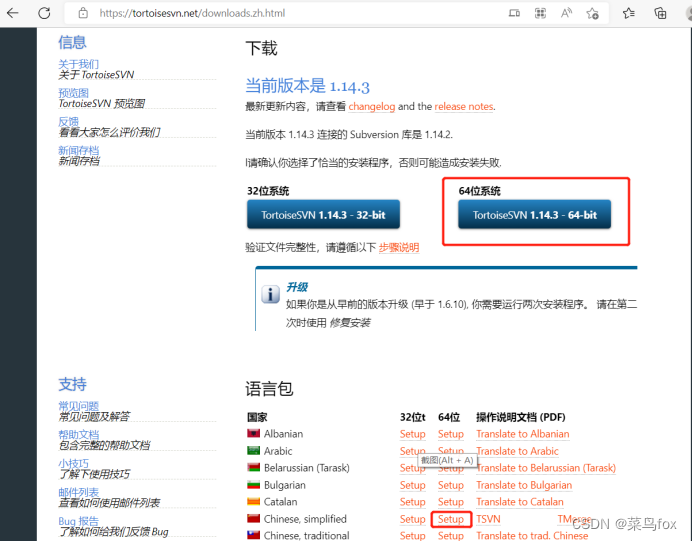The height and width of the screenshot is (541, 692).
Task: Open the release notes link
Action: click(464, 106)
